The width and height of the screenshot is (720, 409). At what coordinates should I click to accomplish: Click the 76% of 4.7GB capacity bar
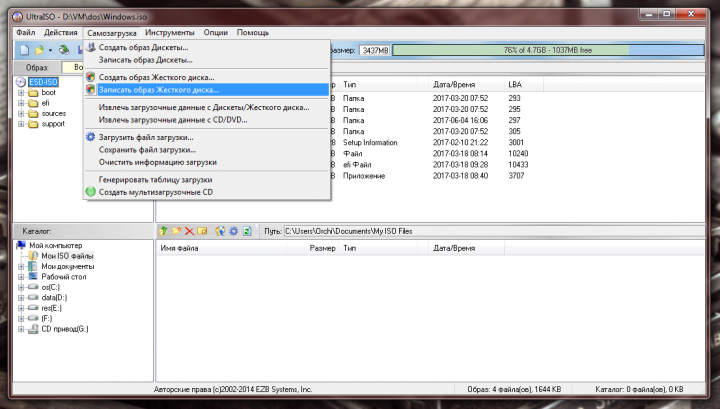click(x=548, y=50)
